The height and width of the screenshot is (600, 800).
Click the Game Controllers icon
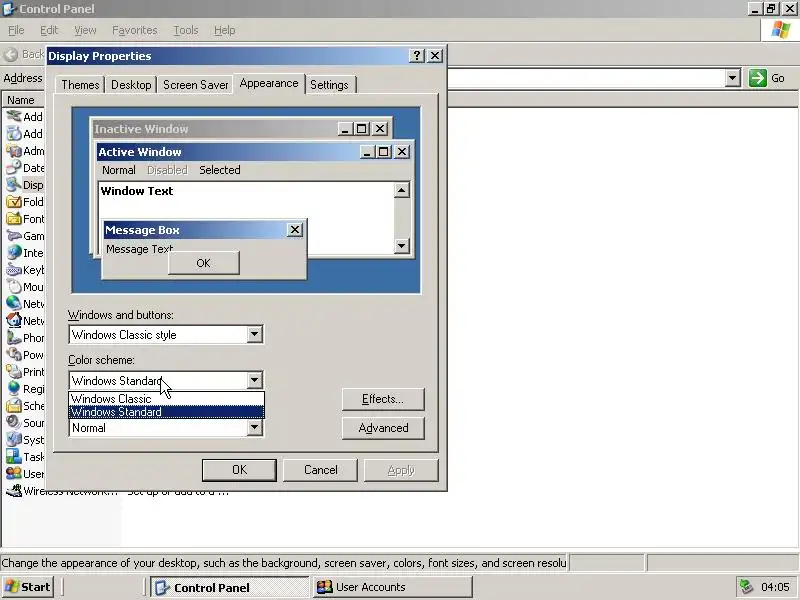click(14, 236)
